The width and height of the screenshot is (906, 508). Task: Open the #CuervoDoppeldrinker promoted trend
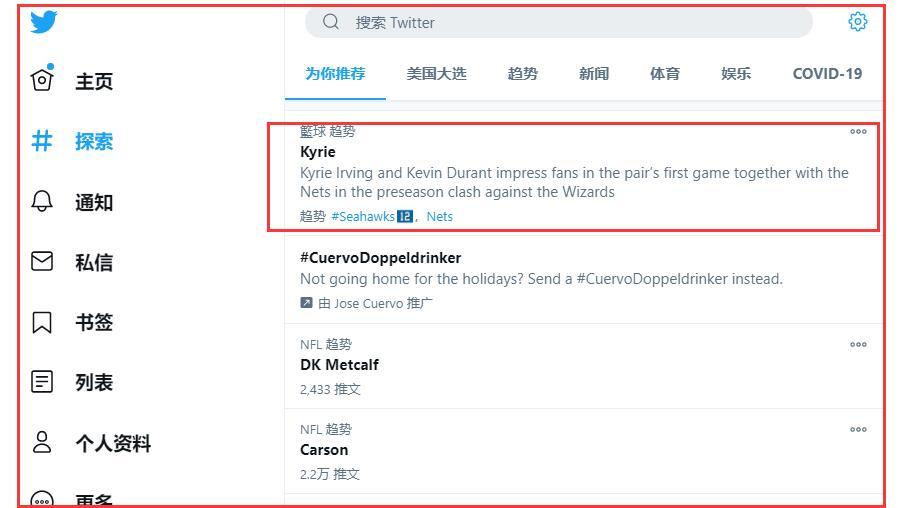[x=380, y=258]
